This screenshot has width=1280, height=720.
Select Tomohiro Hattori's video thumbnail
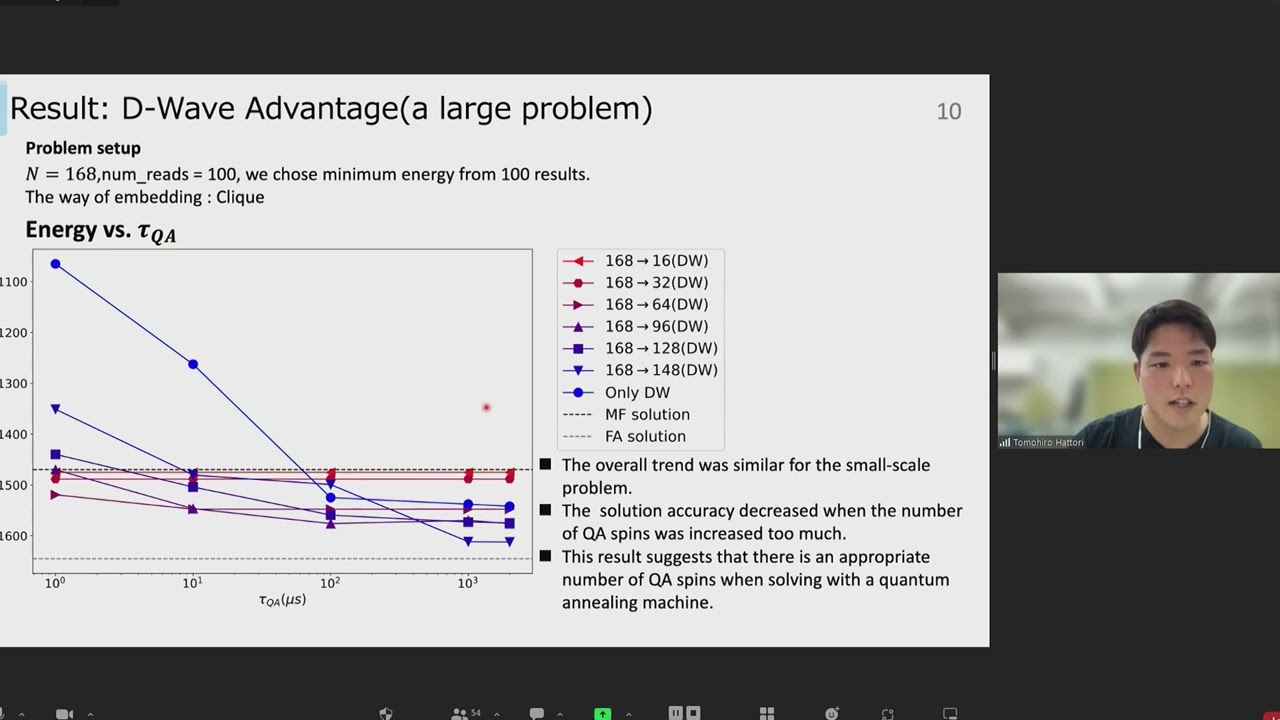tap(1138, 360)
